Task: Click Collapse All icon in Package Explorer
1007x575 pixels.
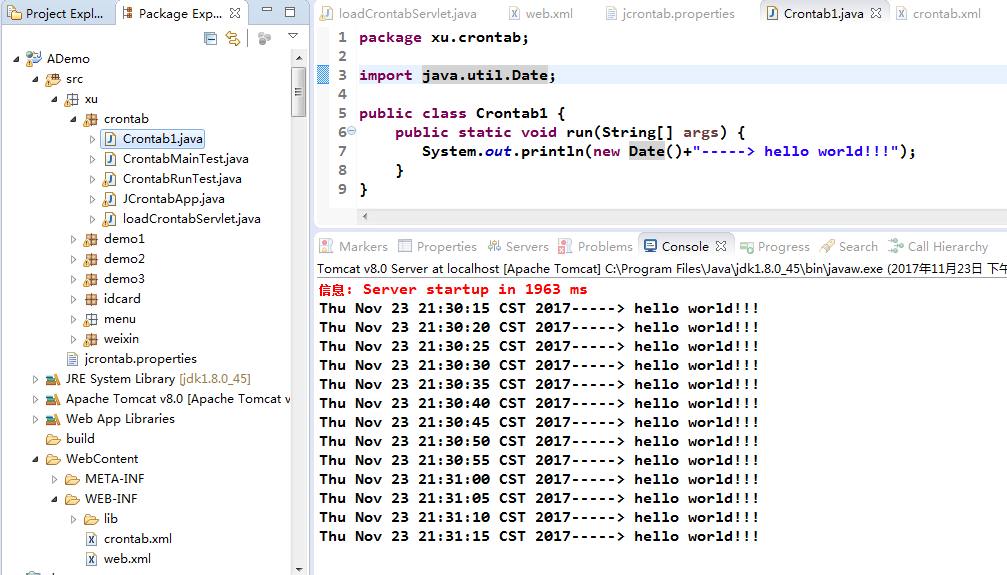Action: [x=210, y=39]
